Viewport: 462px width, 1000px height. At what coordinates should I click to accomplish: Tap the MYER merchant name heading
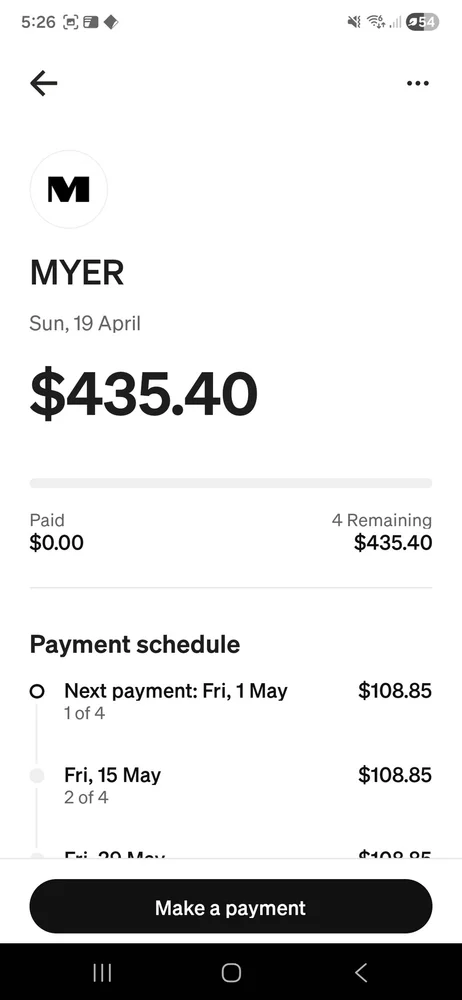coord(77,273)
